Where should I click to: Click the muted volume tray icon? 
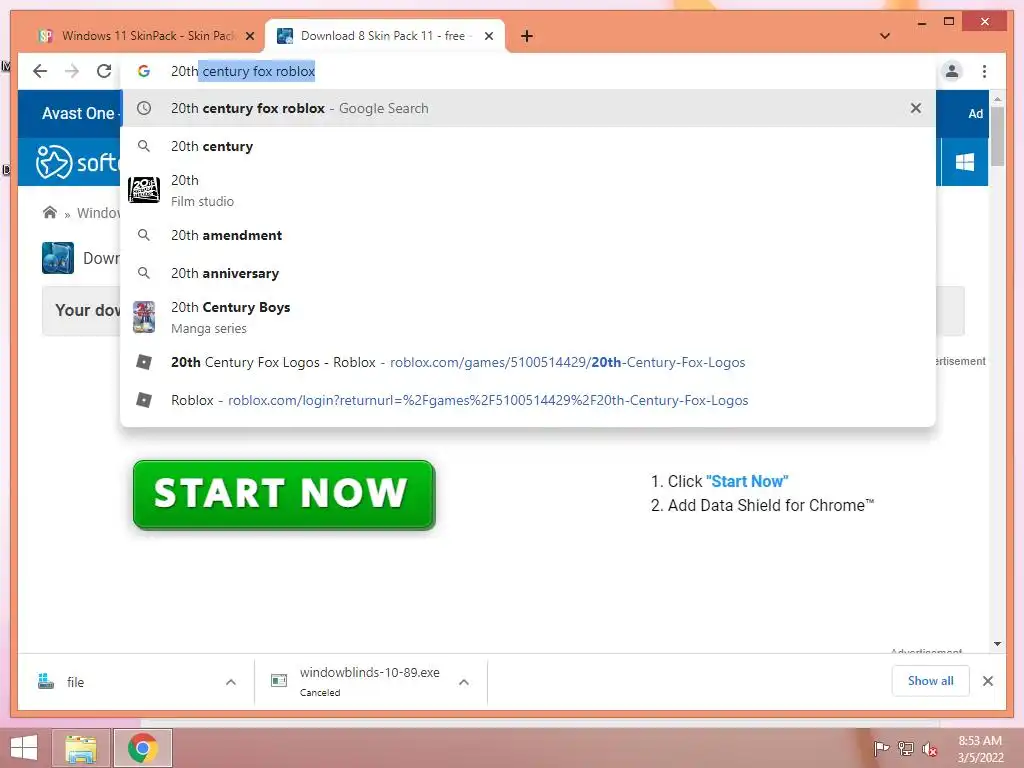(929, 749)
